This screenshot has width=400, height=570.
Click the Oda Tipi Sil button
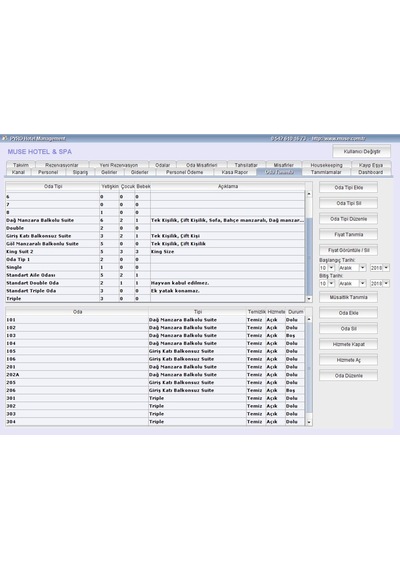tap(348, 203)
